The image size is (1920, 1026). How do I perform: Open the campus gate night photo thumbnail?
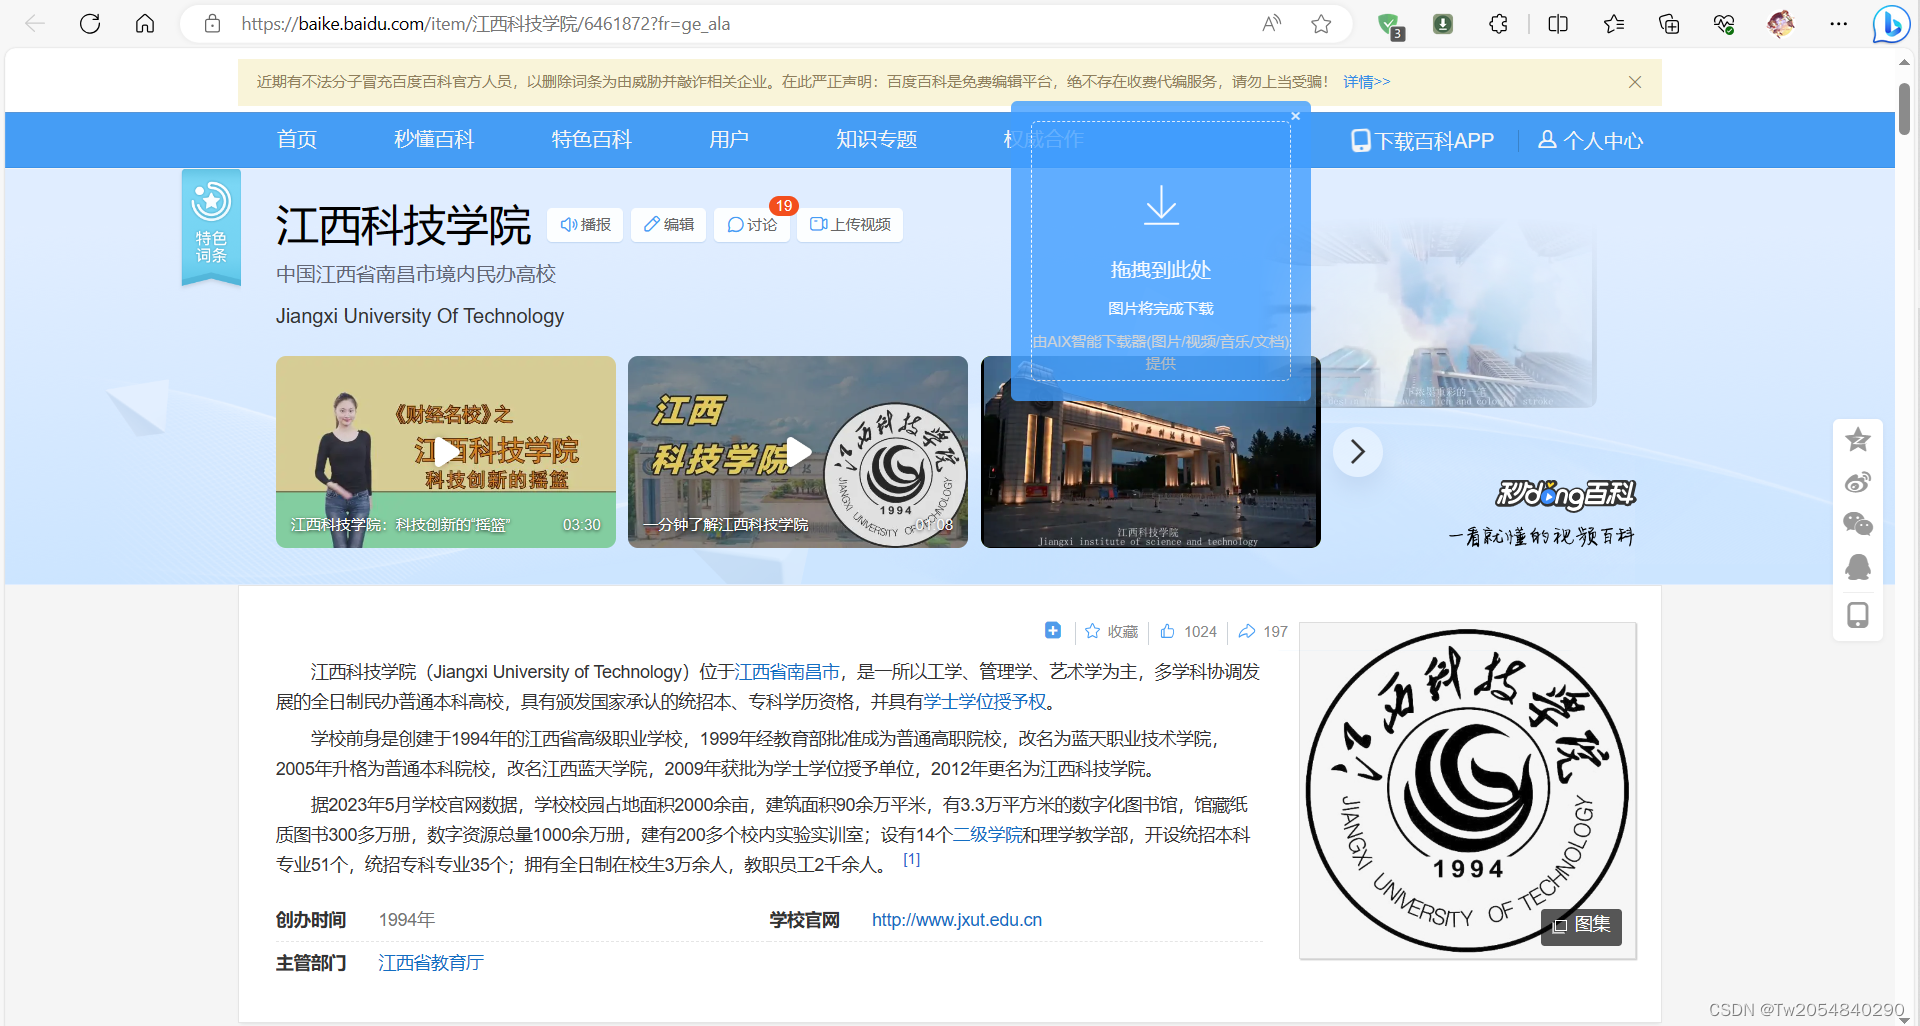click(1151, 452)
